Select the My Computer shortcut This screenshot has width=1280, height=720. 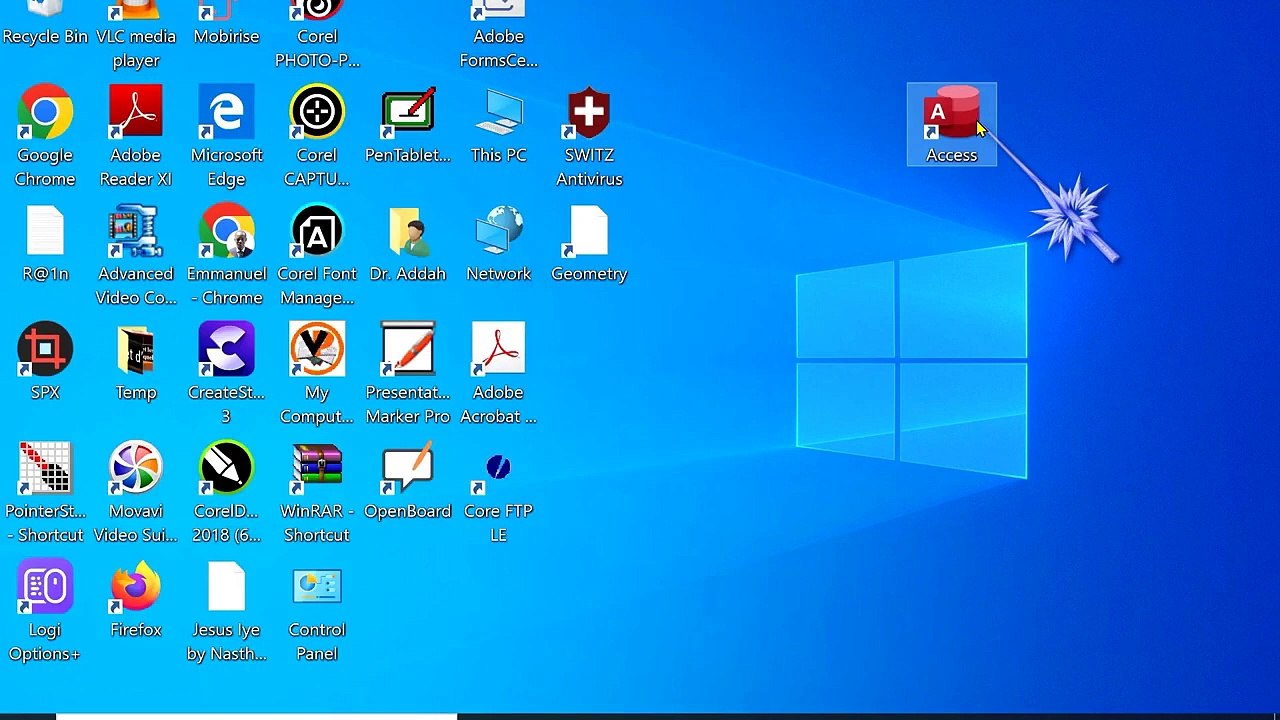click(317, 374)
